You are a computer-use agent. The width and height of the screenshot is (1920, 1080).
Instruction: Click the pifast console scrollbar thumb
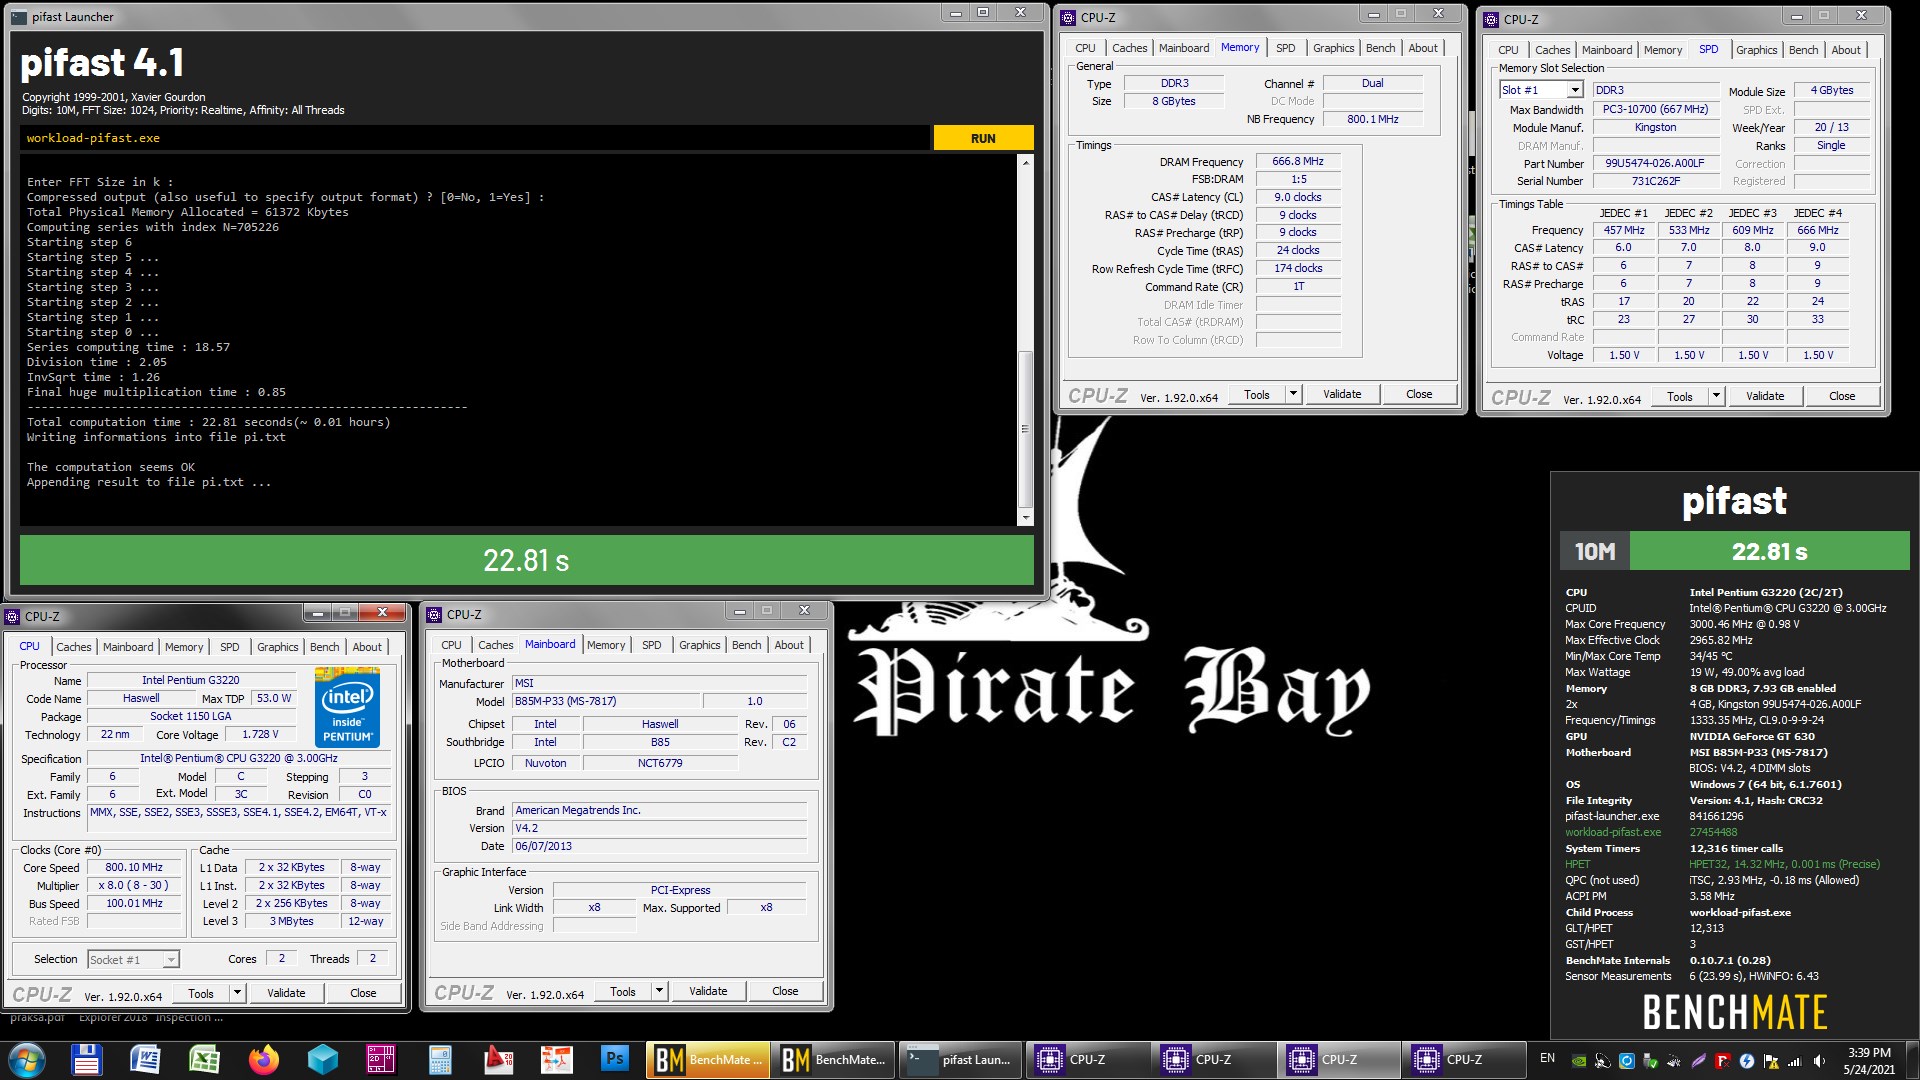(1025, 430)
